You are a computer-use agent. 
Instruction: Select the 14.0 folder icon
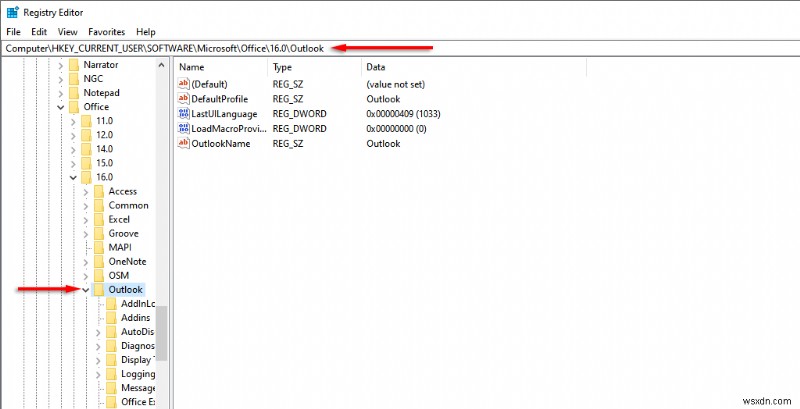click(x=87, y=149)
